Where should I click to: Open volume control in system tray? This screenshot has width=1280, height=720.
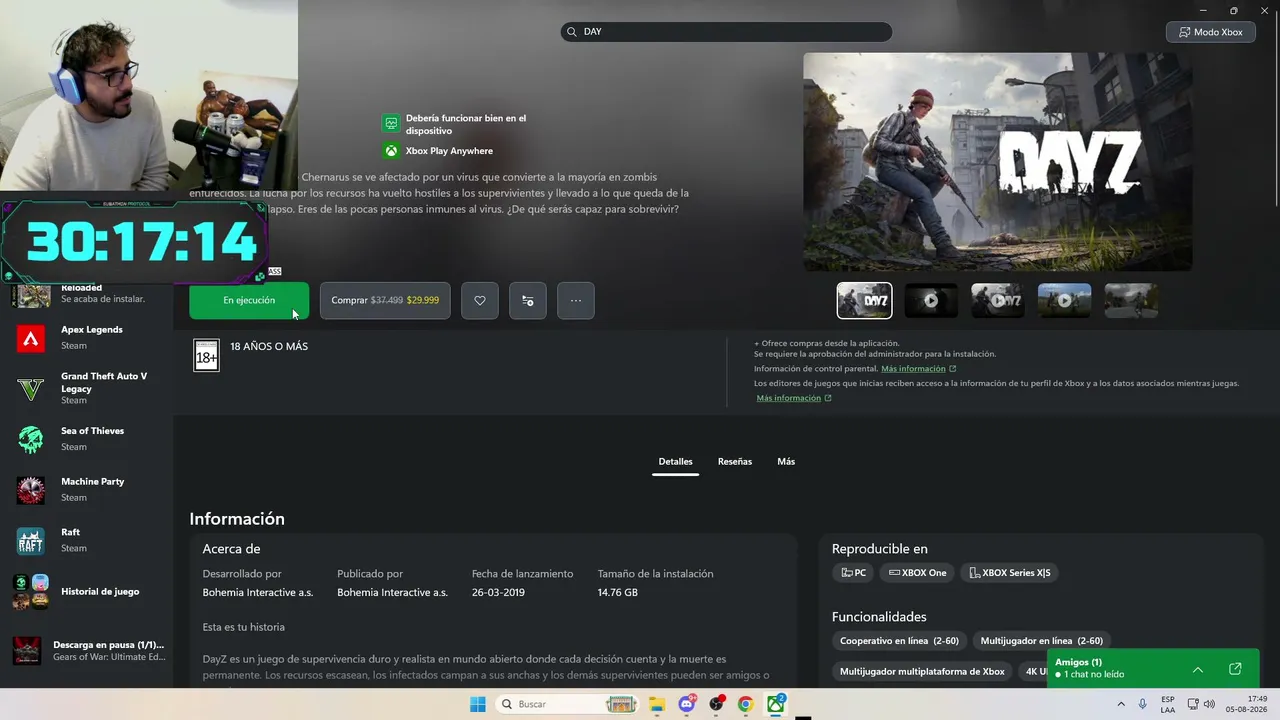(1210, 704)
